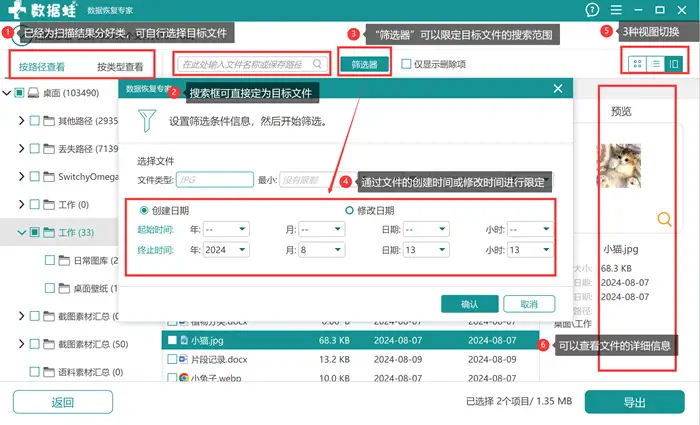This screenshot has height=425, width=700.
Task: Open the 筛选器 filter button
Action: click(x=364, y=64)
